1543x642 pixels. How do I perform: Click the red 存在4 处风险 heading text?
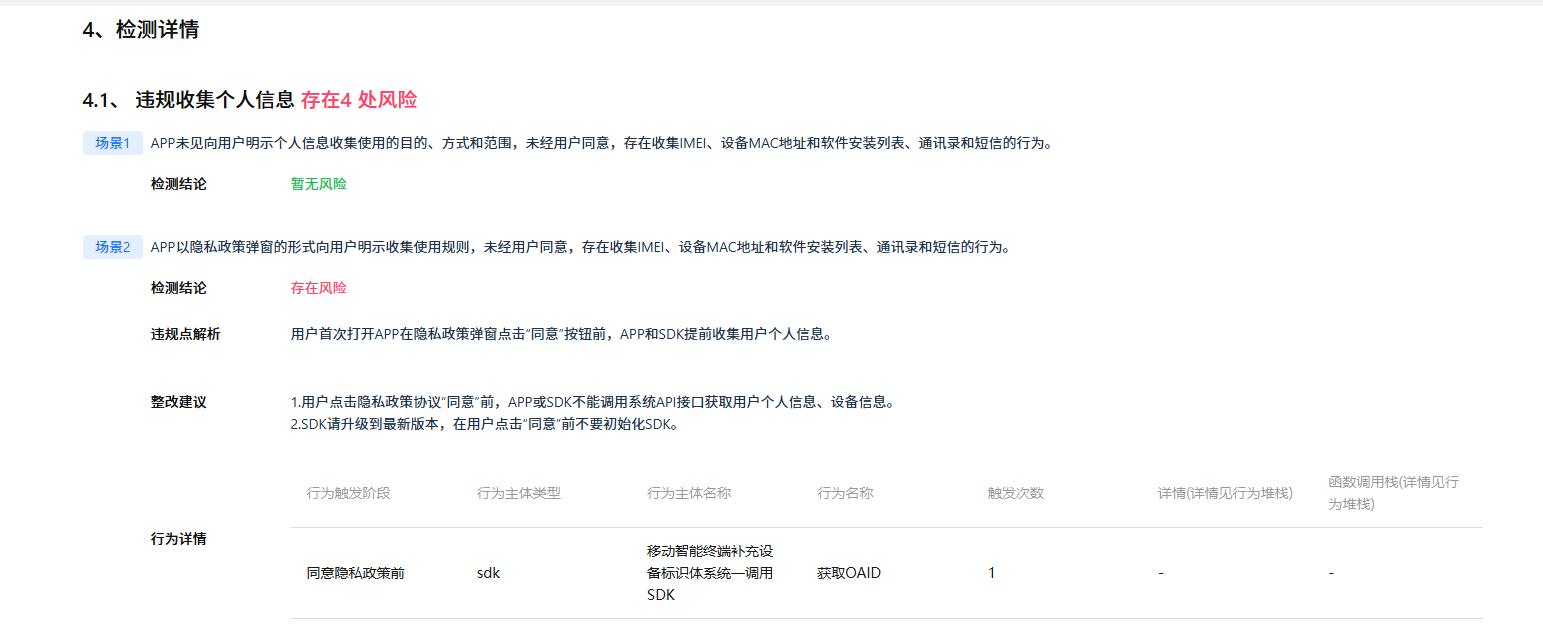(x=359, y=100)
